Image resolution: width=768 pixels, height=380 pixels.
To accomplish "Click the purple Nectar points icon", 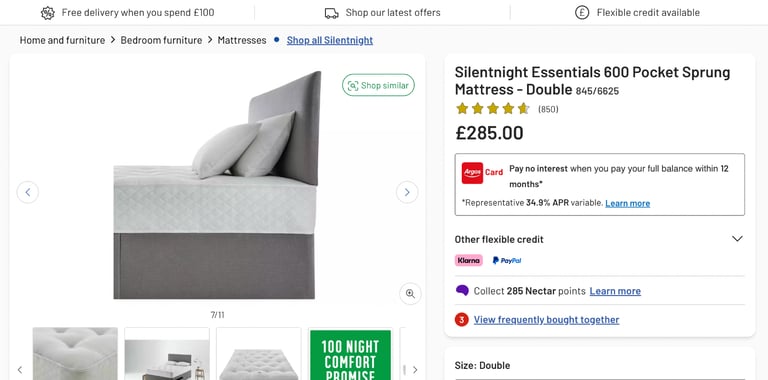I will pos(462,291).
